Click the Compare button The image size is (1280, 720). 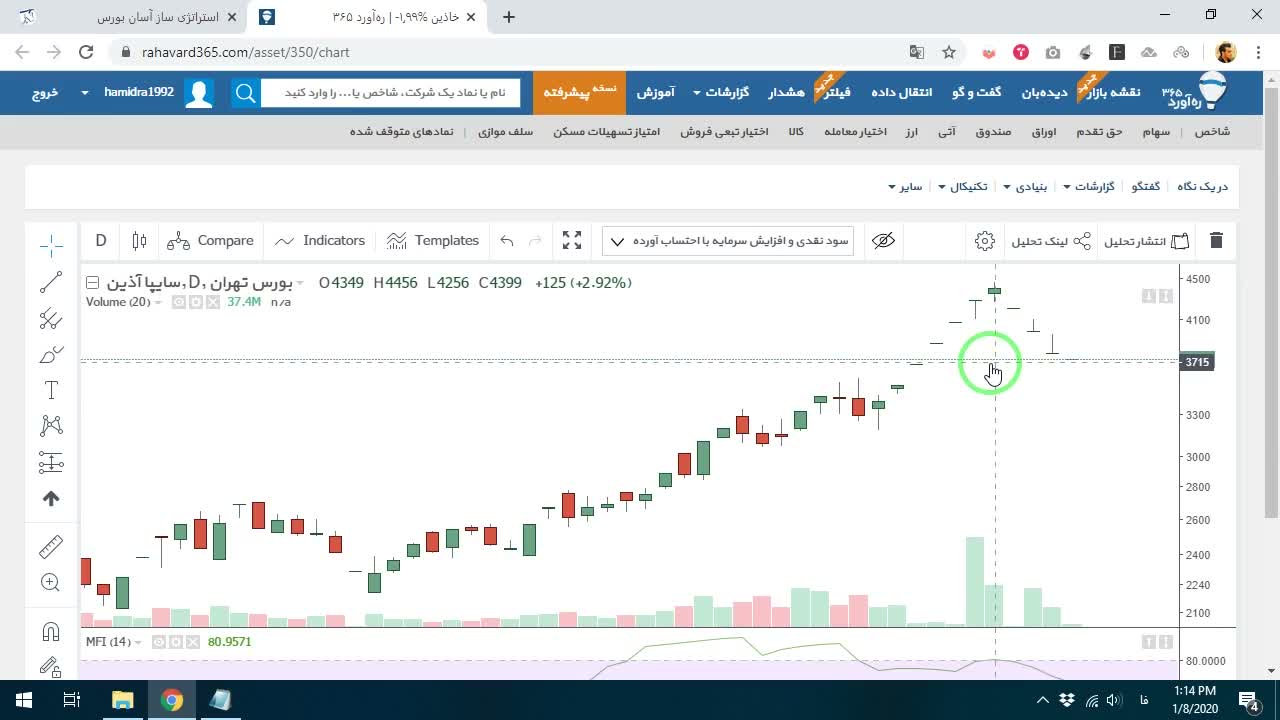coord(210,241)
